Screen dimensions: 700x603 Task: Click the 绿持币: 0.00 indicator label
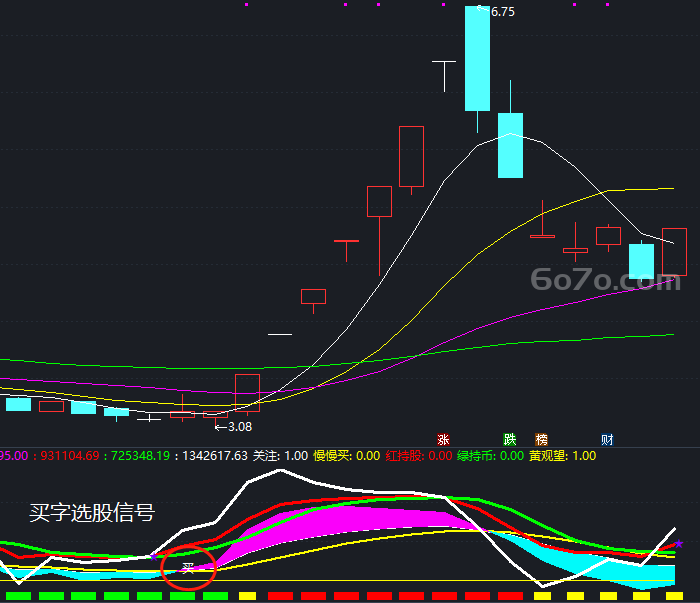[x=490, y=456]
